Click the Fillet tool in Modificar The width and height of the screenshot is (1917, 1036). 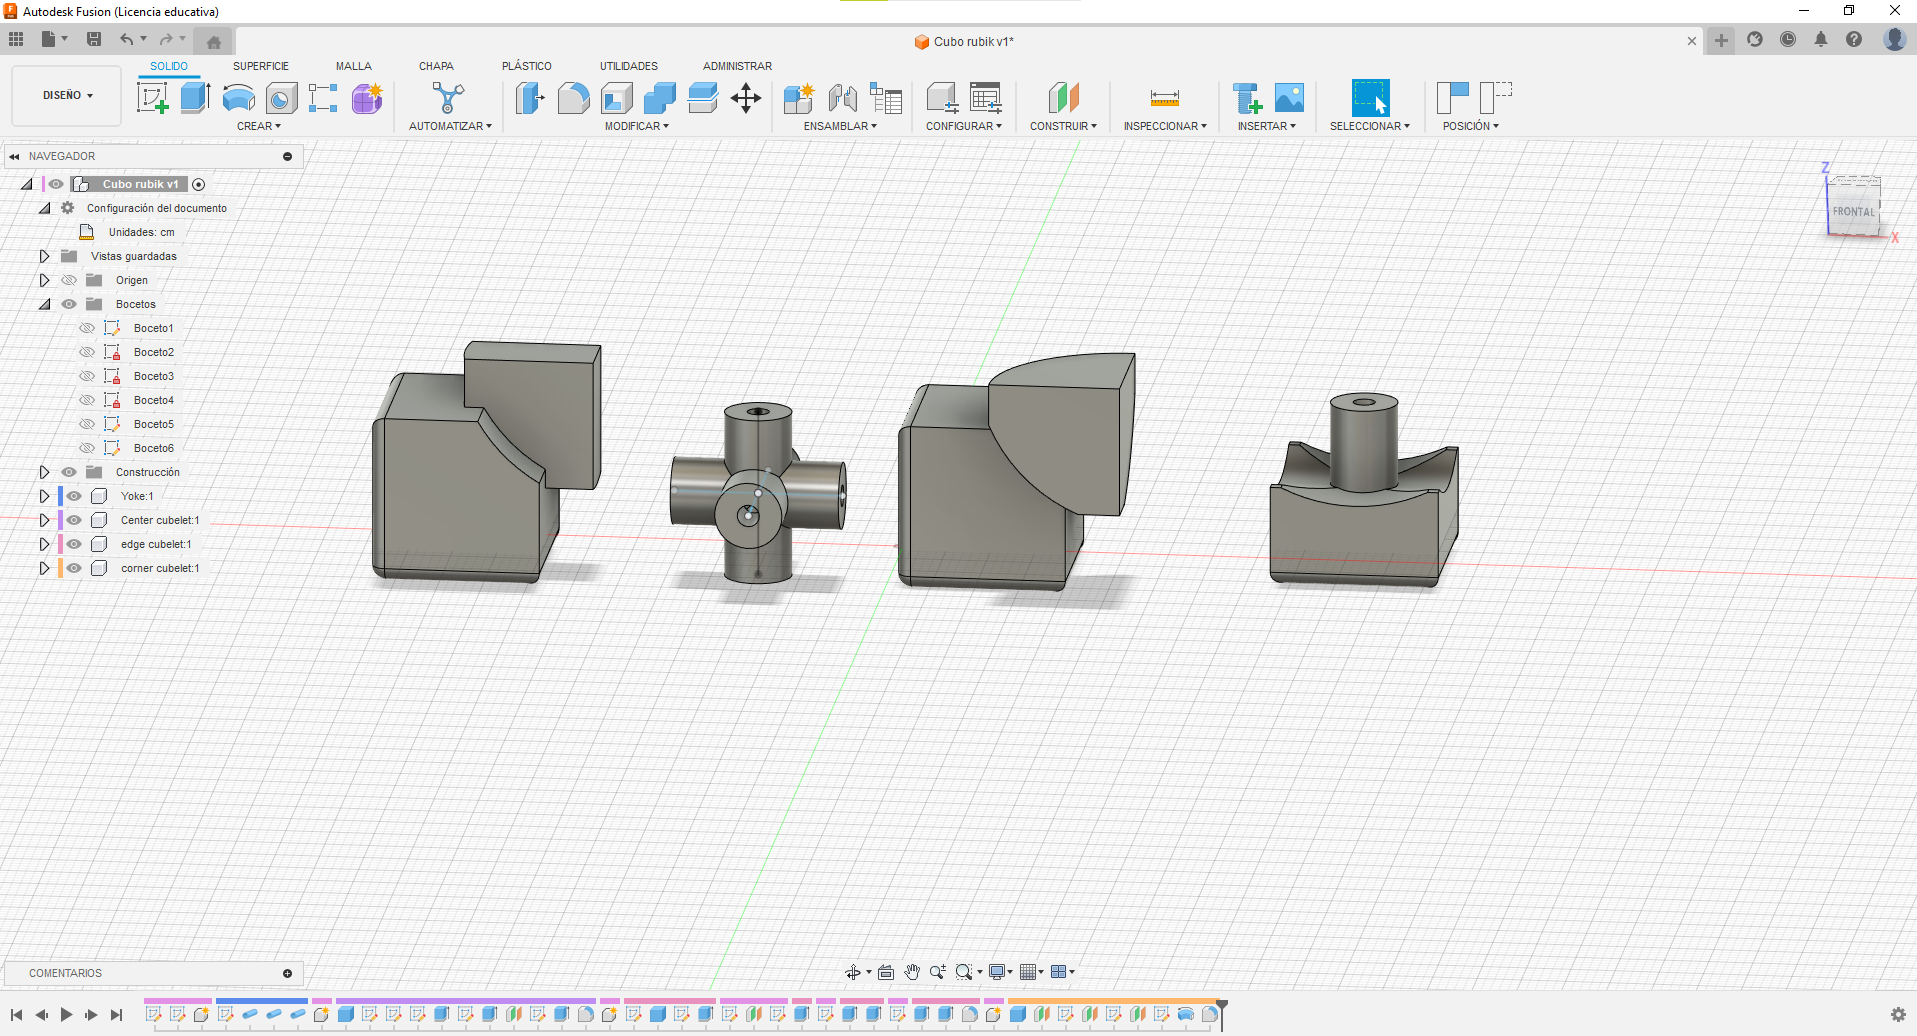[x=573, y=98]
